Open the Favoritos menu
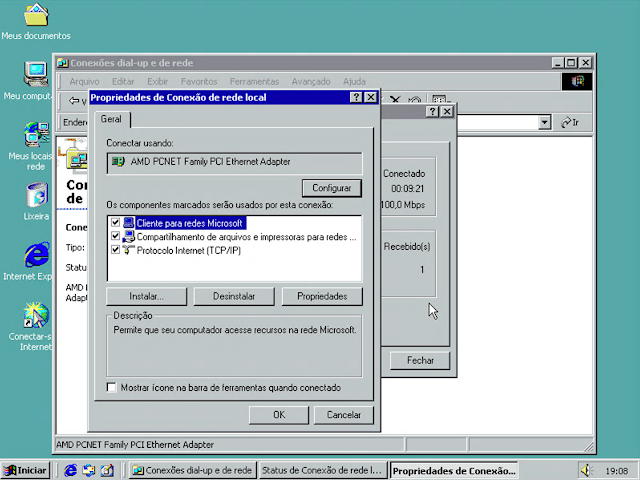This screenshot has width=640, height=480. click(199, 82)
